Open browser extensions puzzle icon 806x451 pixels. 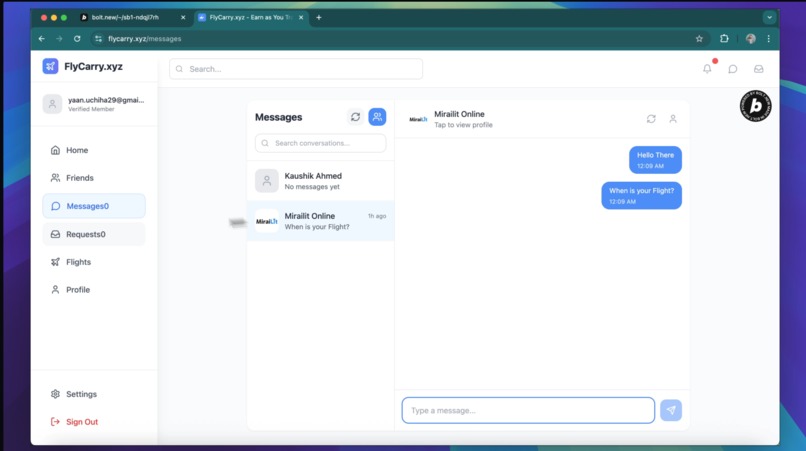724,39
